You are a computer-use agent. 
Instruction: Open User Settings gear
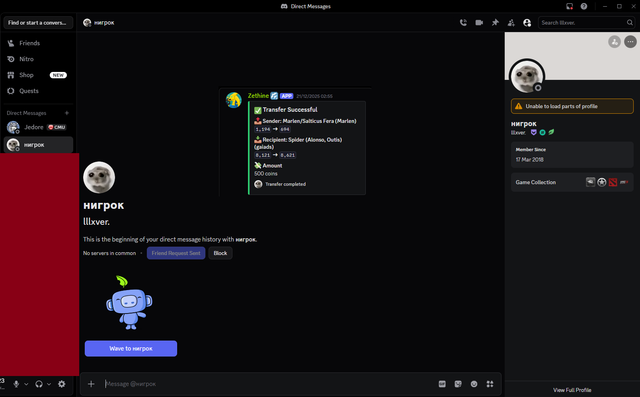[x=62, y=384]
